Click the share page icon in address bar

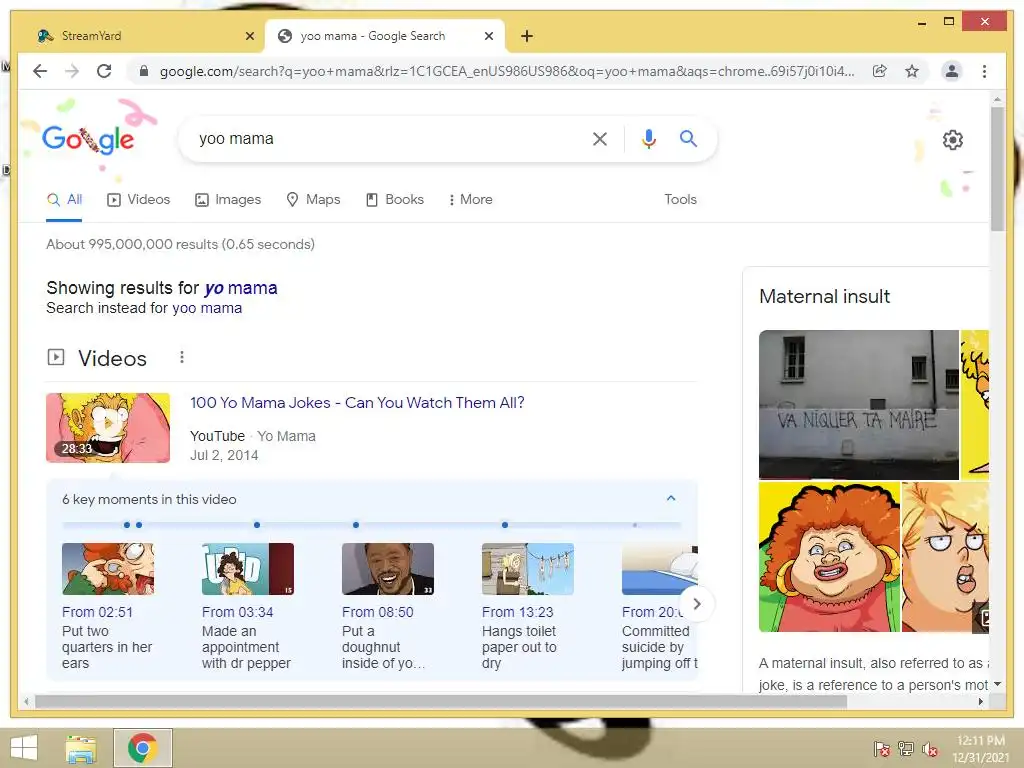880,71
